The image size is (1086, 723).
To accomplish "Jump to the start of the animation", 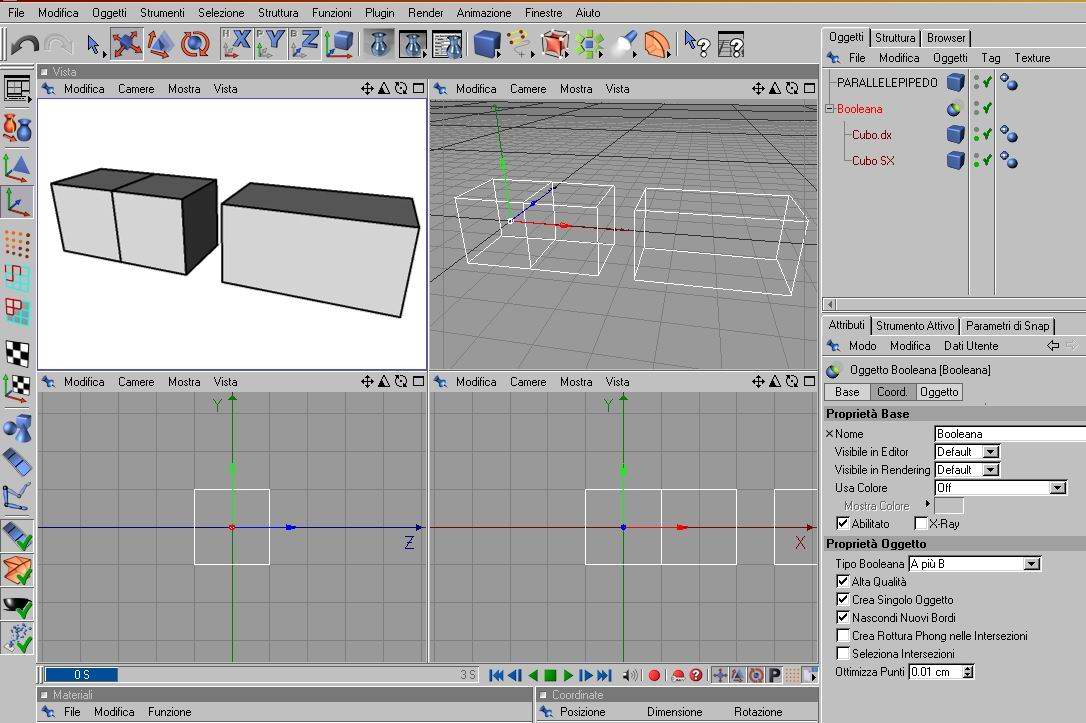I will coord(496,675).
